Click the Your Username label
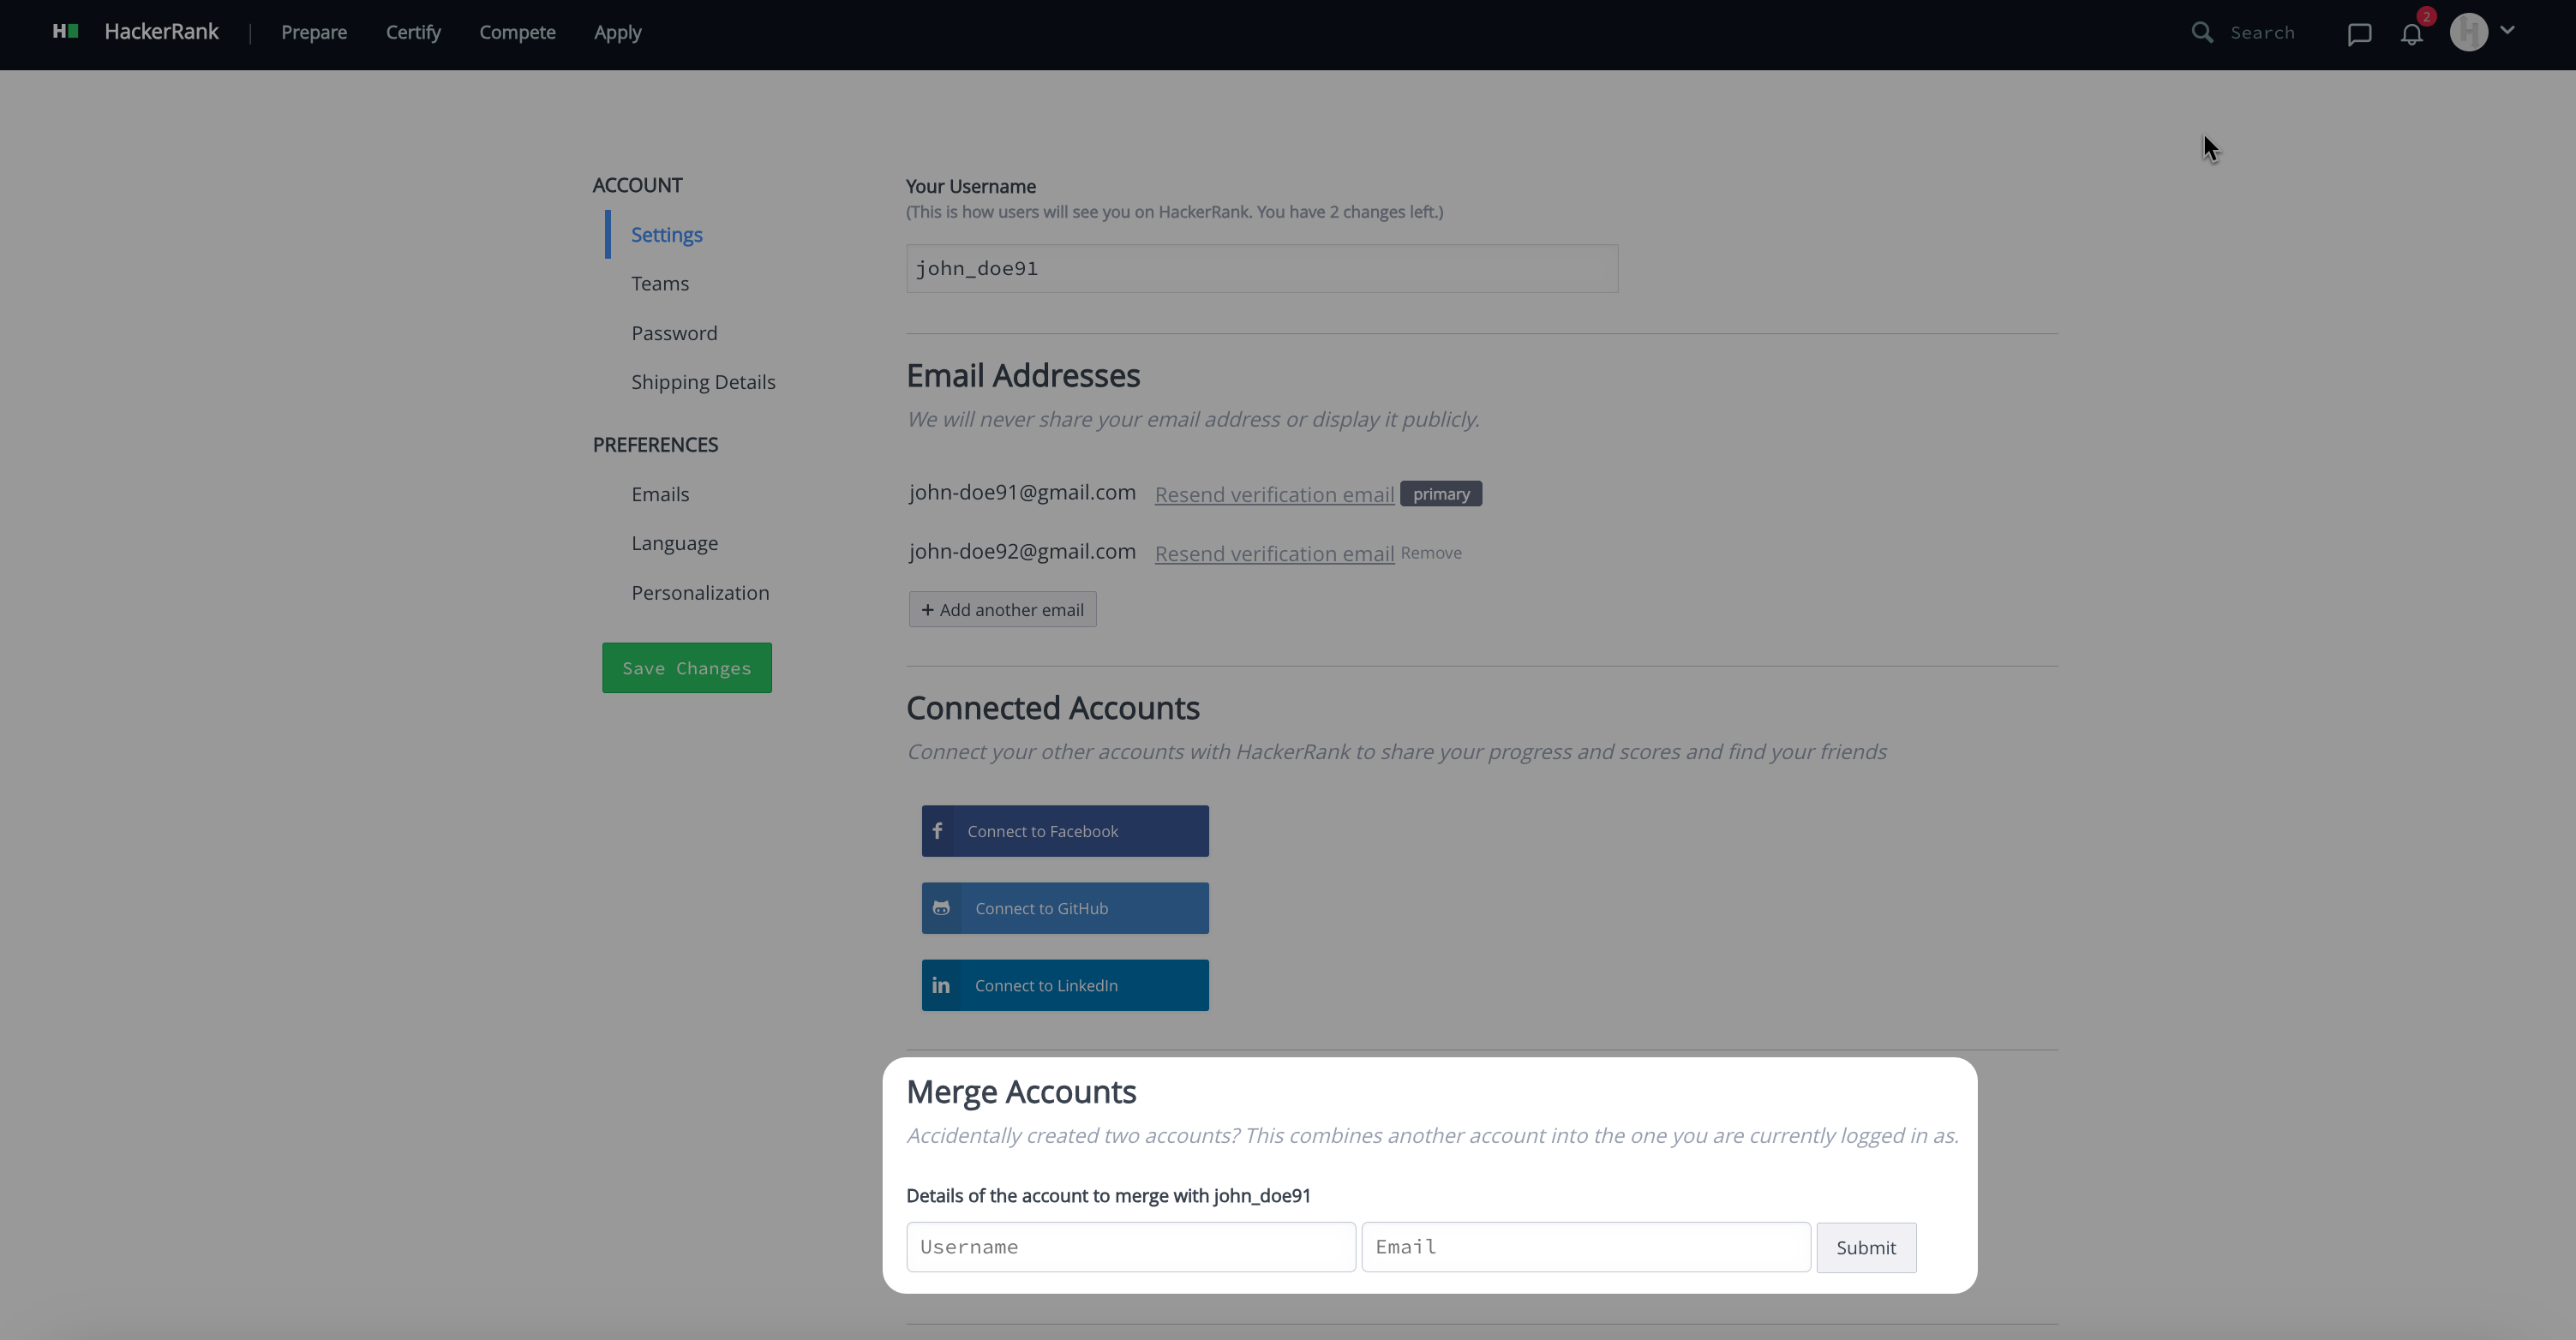Image resolution: width=2576 pixels, height=1340 pixels. [x=971, y=186]
